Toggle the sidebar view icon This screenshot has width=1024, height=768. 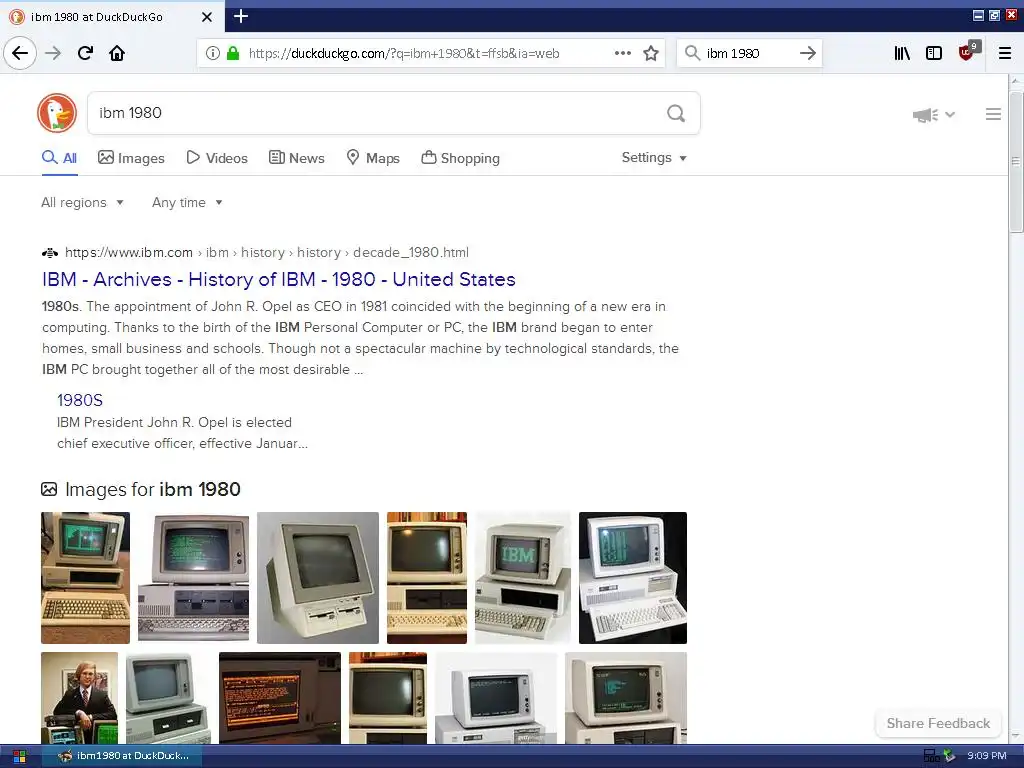(x=934, y=53)
